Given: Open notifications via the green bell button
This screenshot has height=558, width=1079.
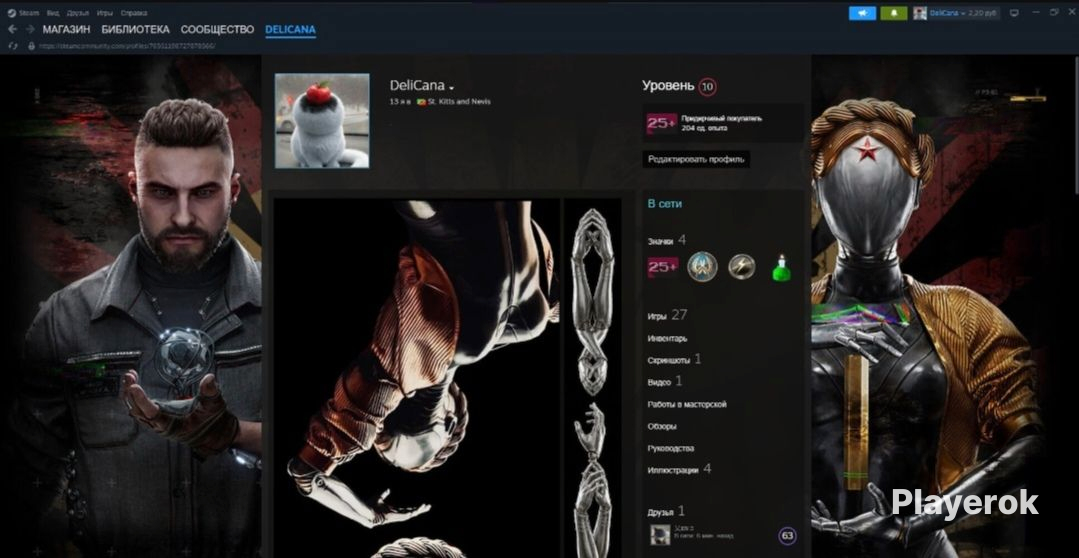Looking at the screenshot, I should (894, 13).
